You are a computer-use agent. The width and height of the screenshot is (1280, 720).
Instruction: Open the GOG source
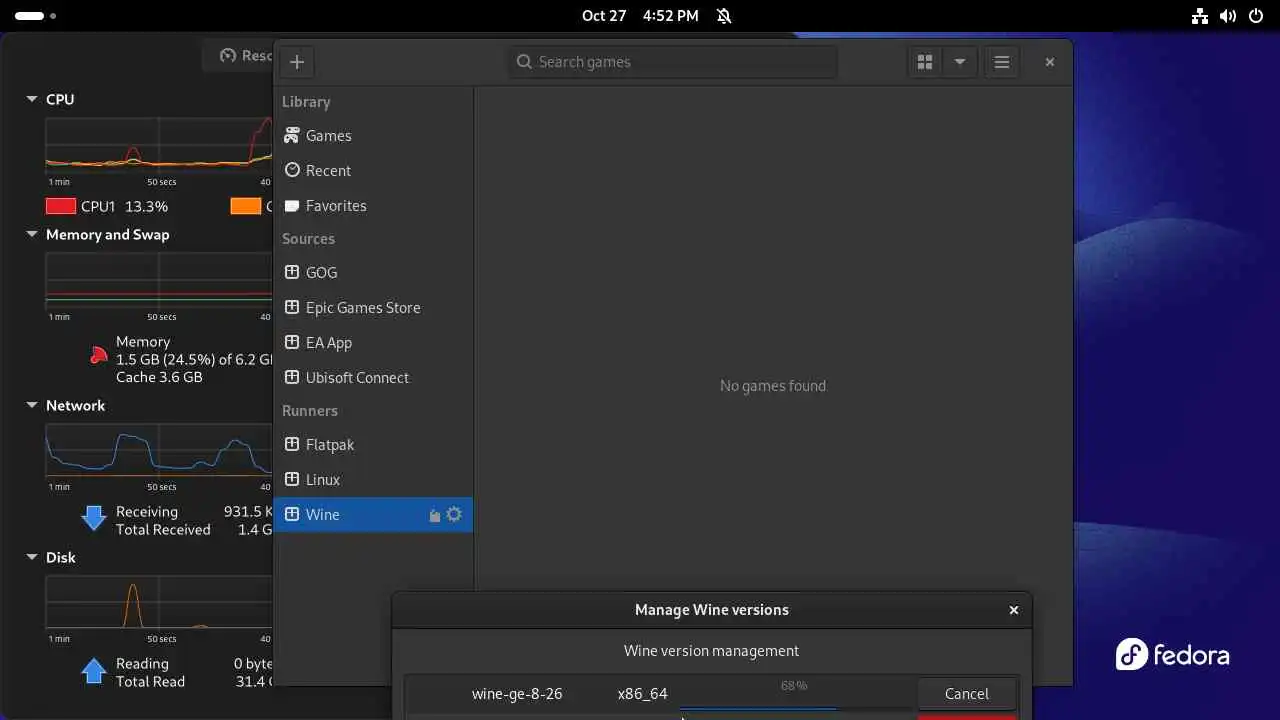373,273
